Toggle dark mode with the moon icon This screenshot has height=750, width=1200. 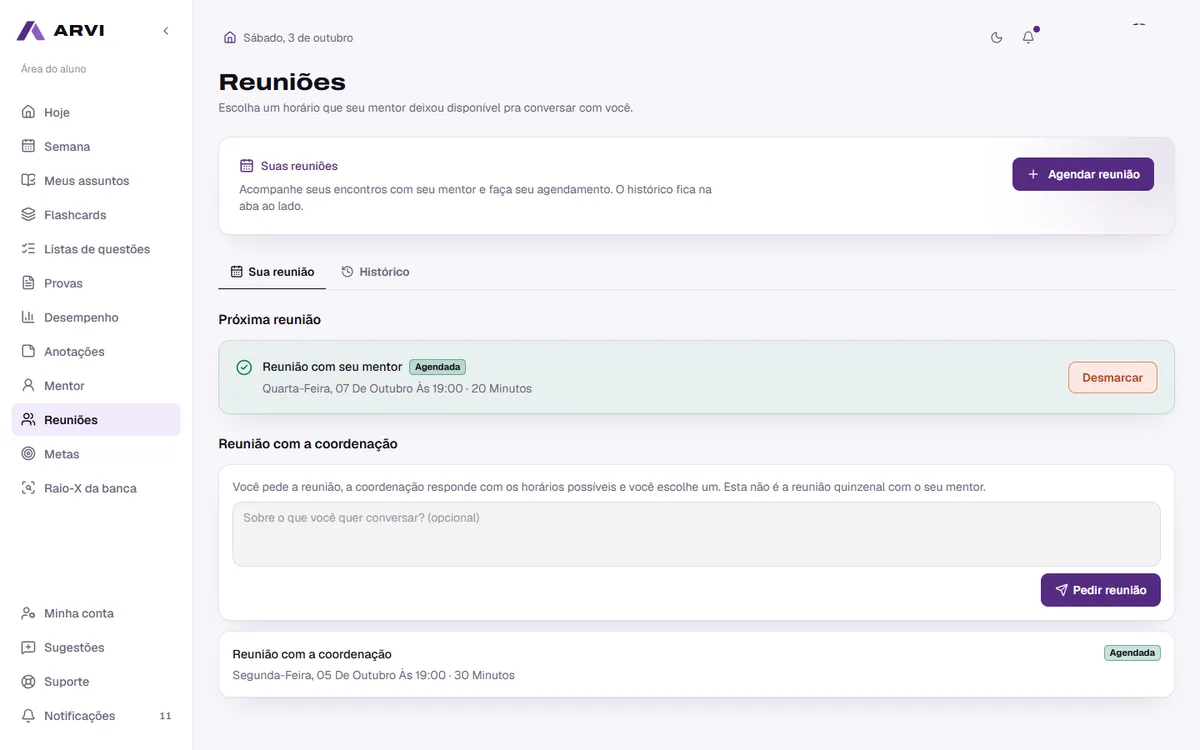(996, 38)
